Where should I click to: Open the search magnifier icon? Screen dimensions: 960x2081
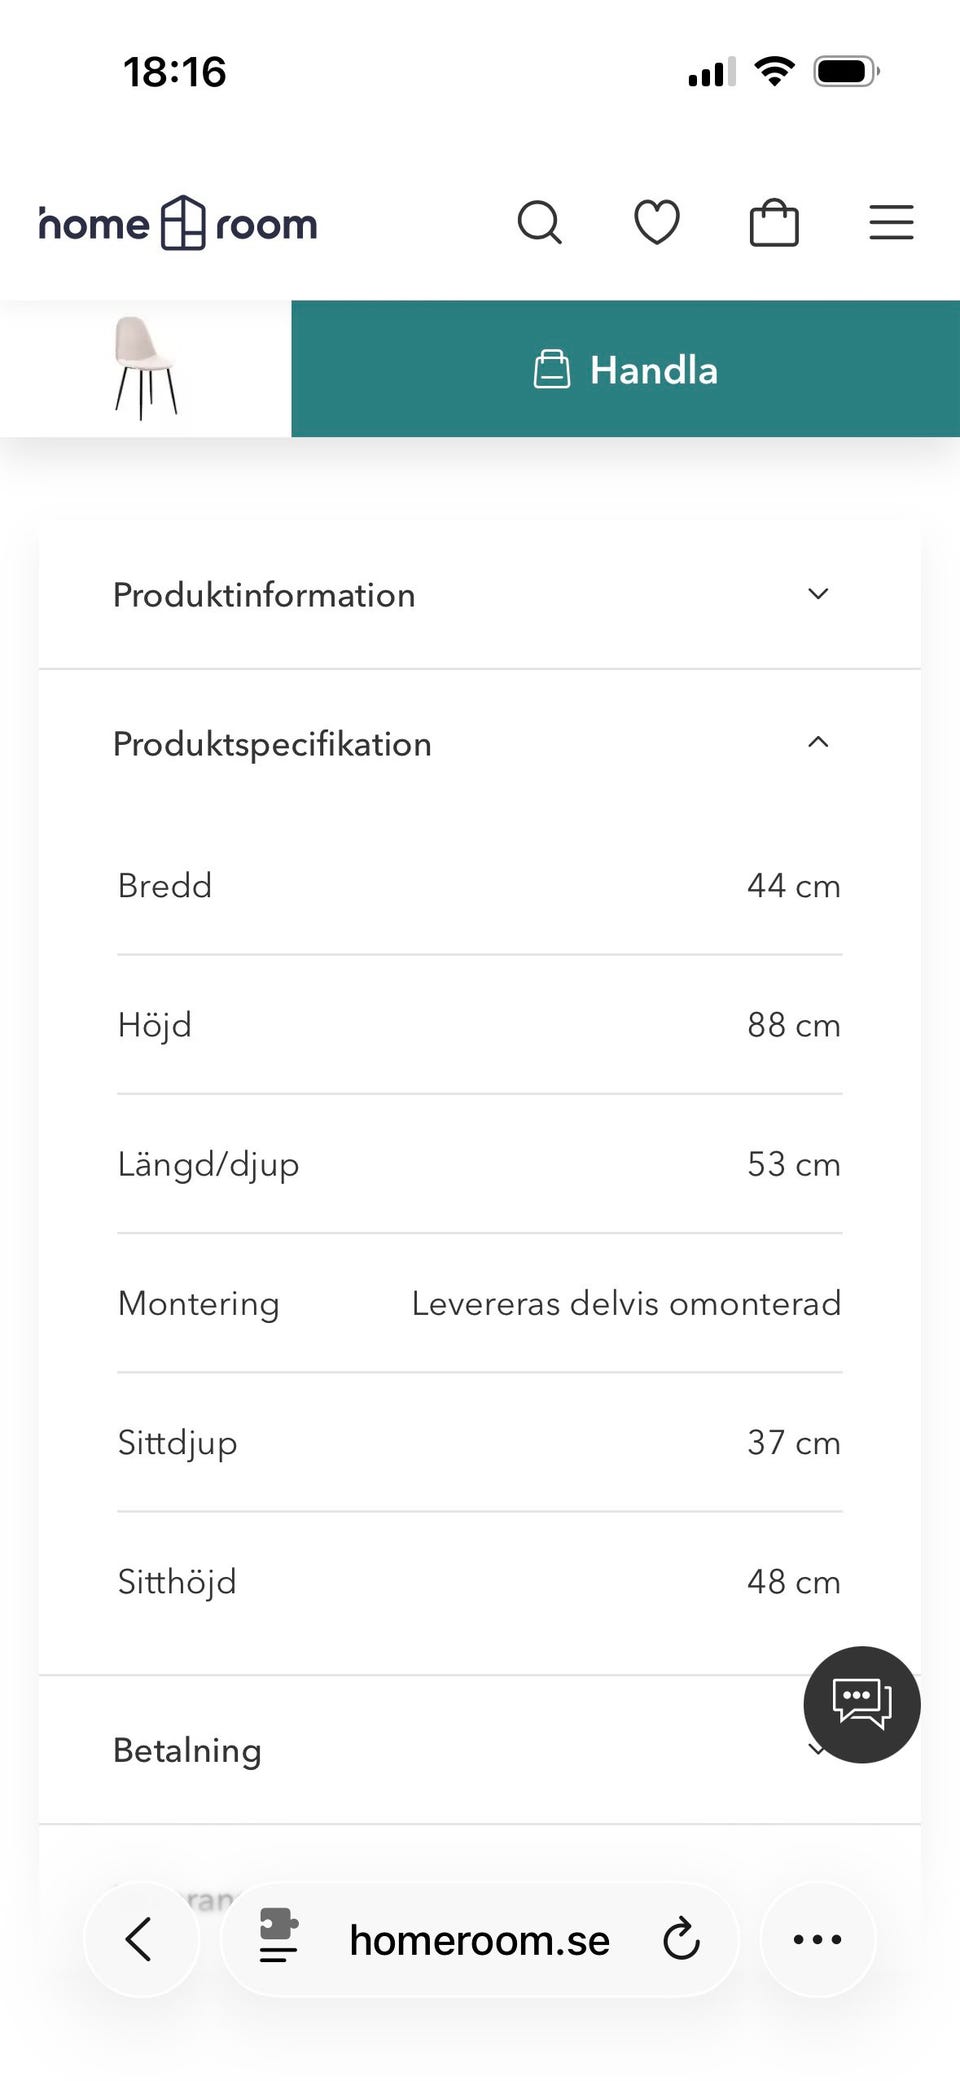coord(540,223)
